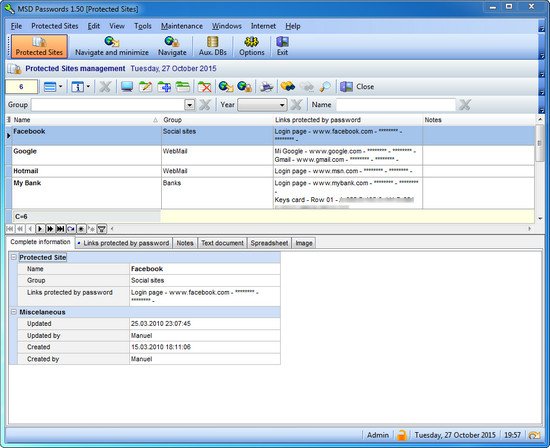This screenshot has height=448, width=550.
Task: Click the printer icon
Action: [x=267, y=87]
